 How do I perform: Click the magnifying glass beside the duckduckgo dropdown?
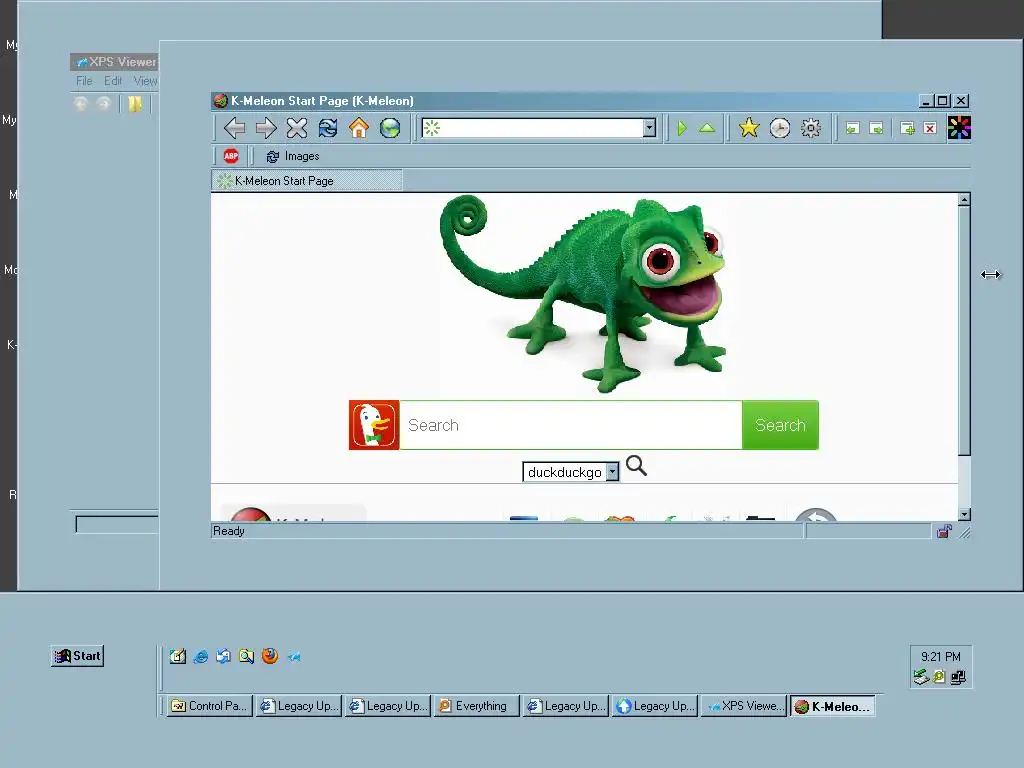(x=636, y=466)
